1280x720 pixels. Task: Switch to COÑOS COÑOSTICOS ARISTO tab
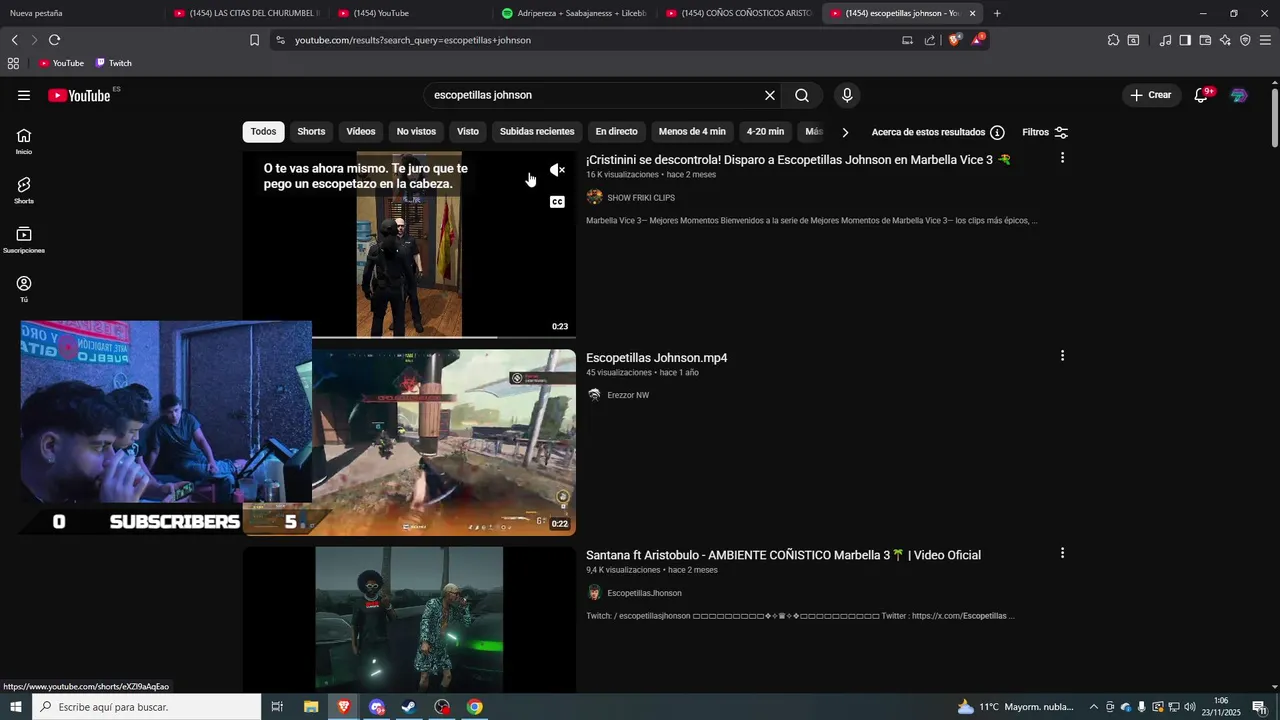click(739, 13)
